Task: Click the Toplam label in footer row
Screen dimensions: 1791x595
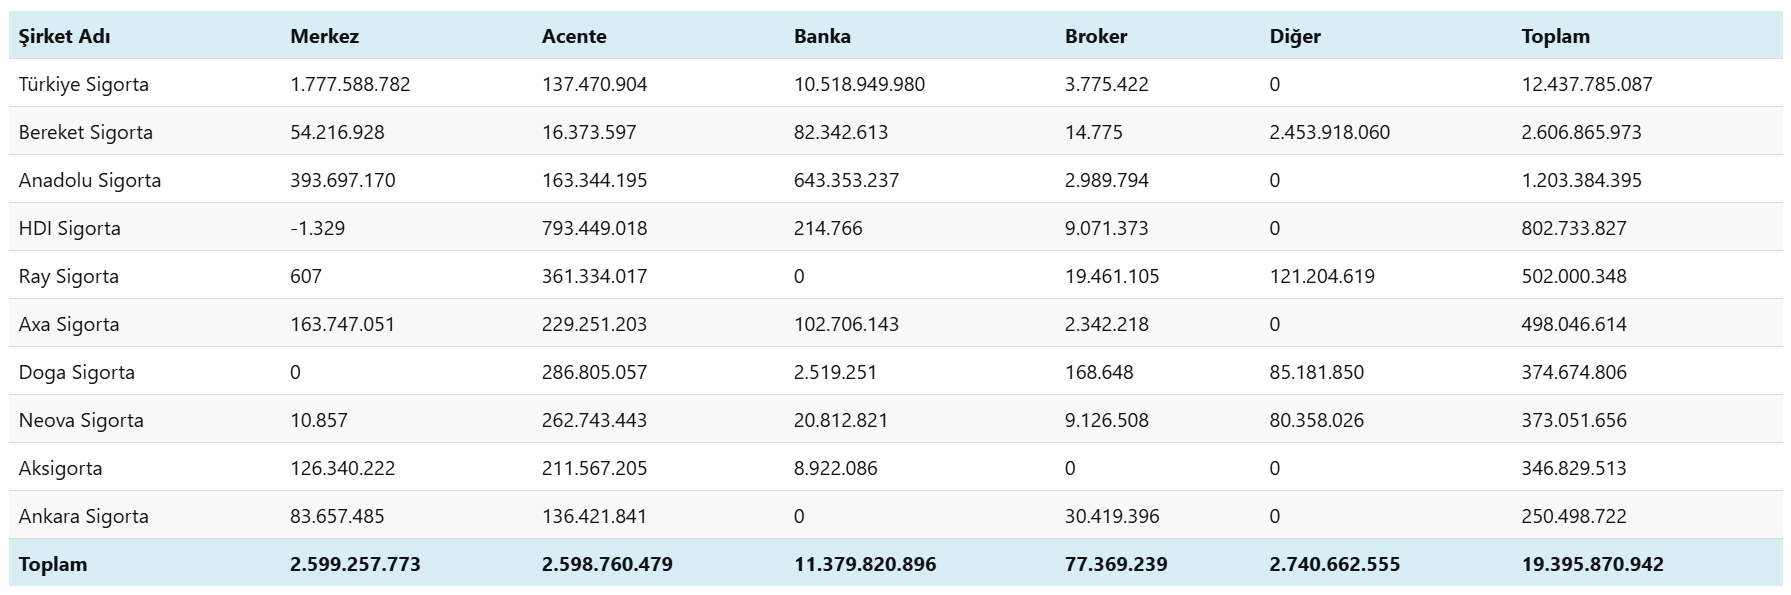Action: click(53, 564)
